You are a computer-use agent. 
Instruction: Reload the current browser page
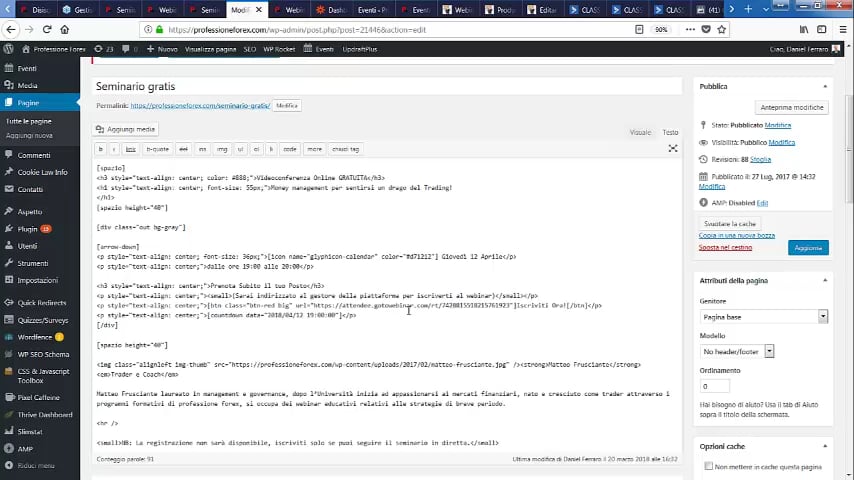tap(47, 29)
